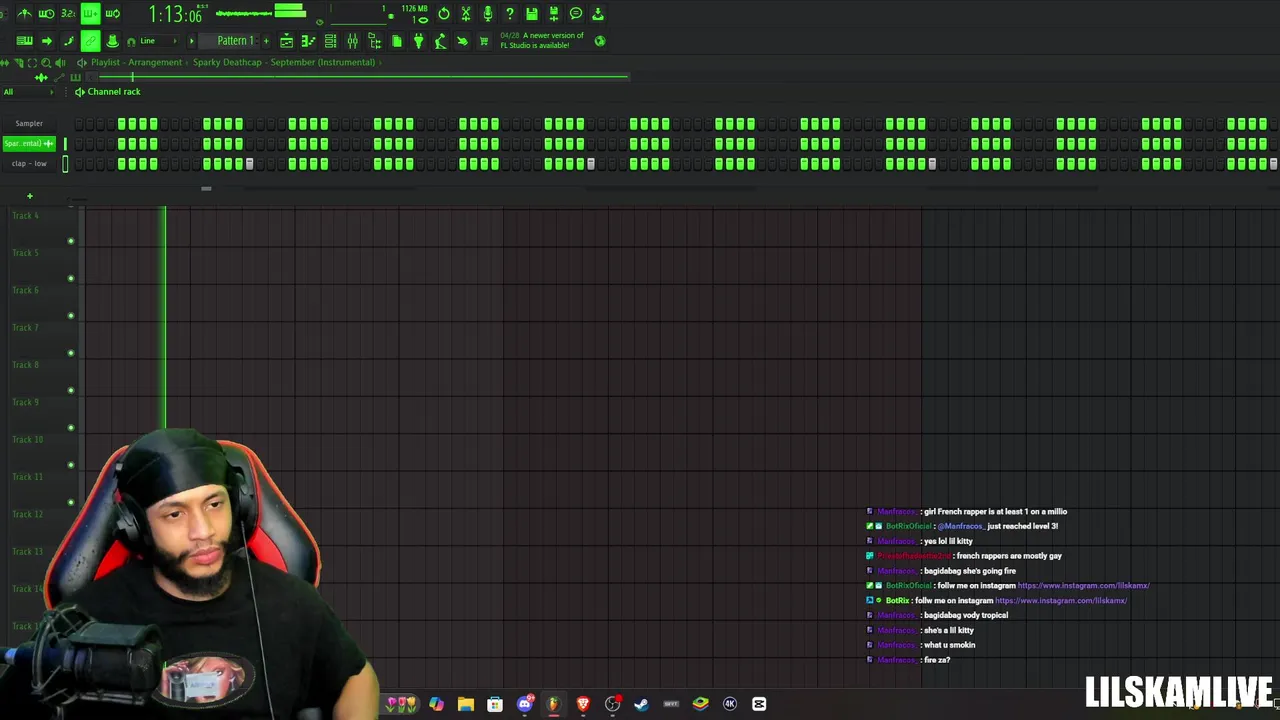Expand the pattern arrow left of Pattern 1
Viewport: 1280px width, 720px height.
pyautogui.click(x=191, y=41)
